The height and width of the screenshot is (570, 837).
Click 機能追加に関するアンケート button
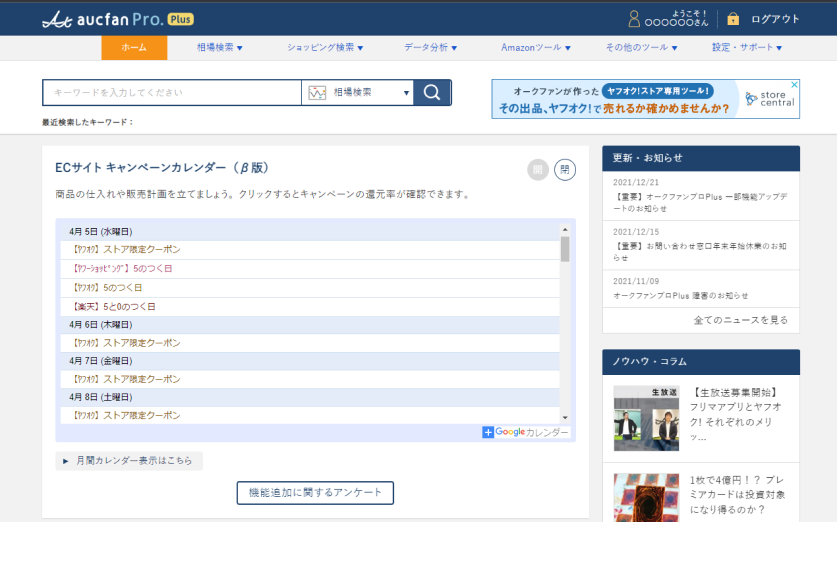pyautogui.click(x=315, y=493)
